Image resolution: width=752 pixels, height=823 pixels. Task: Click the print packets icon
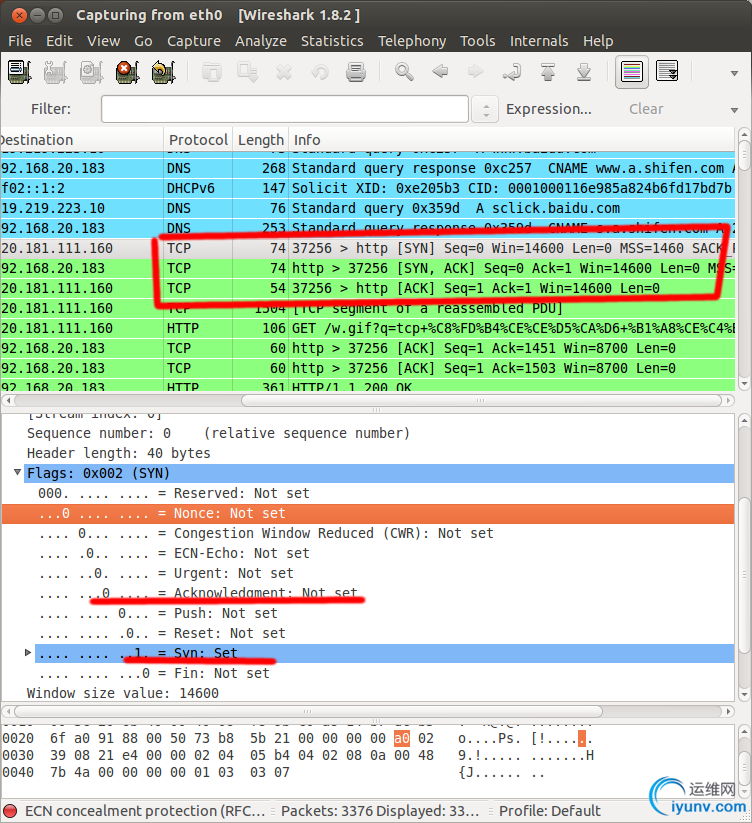click(356, 72)
